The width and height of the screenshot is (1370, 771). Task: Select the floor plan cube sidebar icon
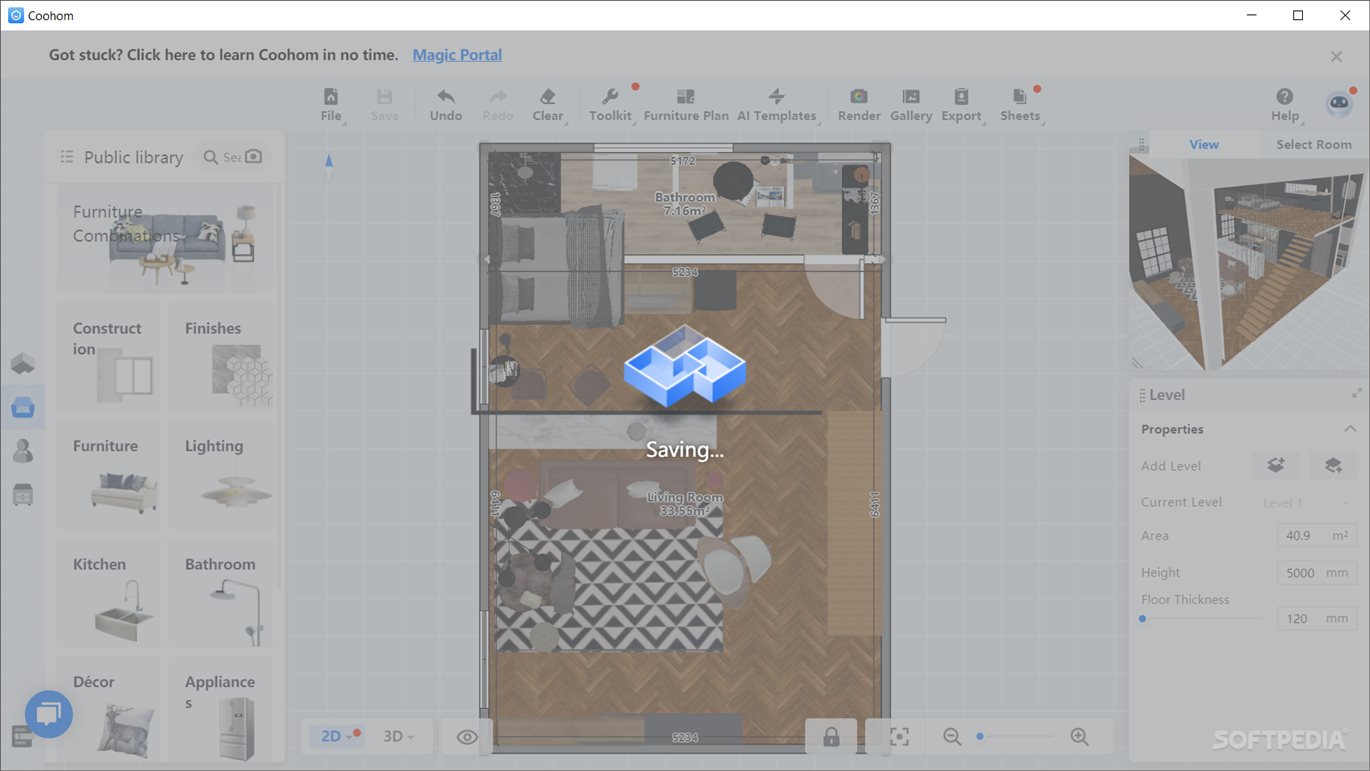(23, 363)
